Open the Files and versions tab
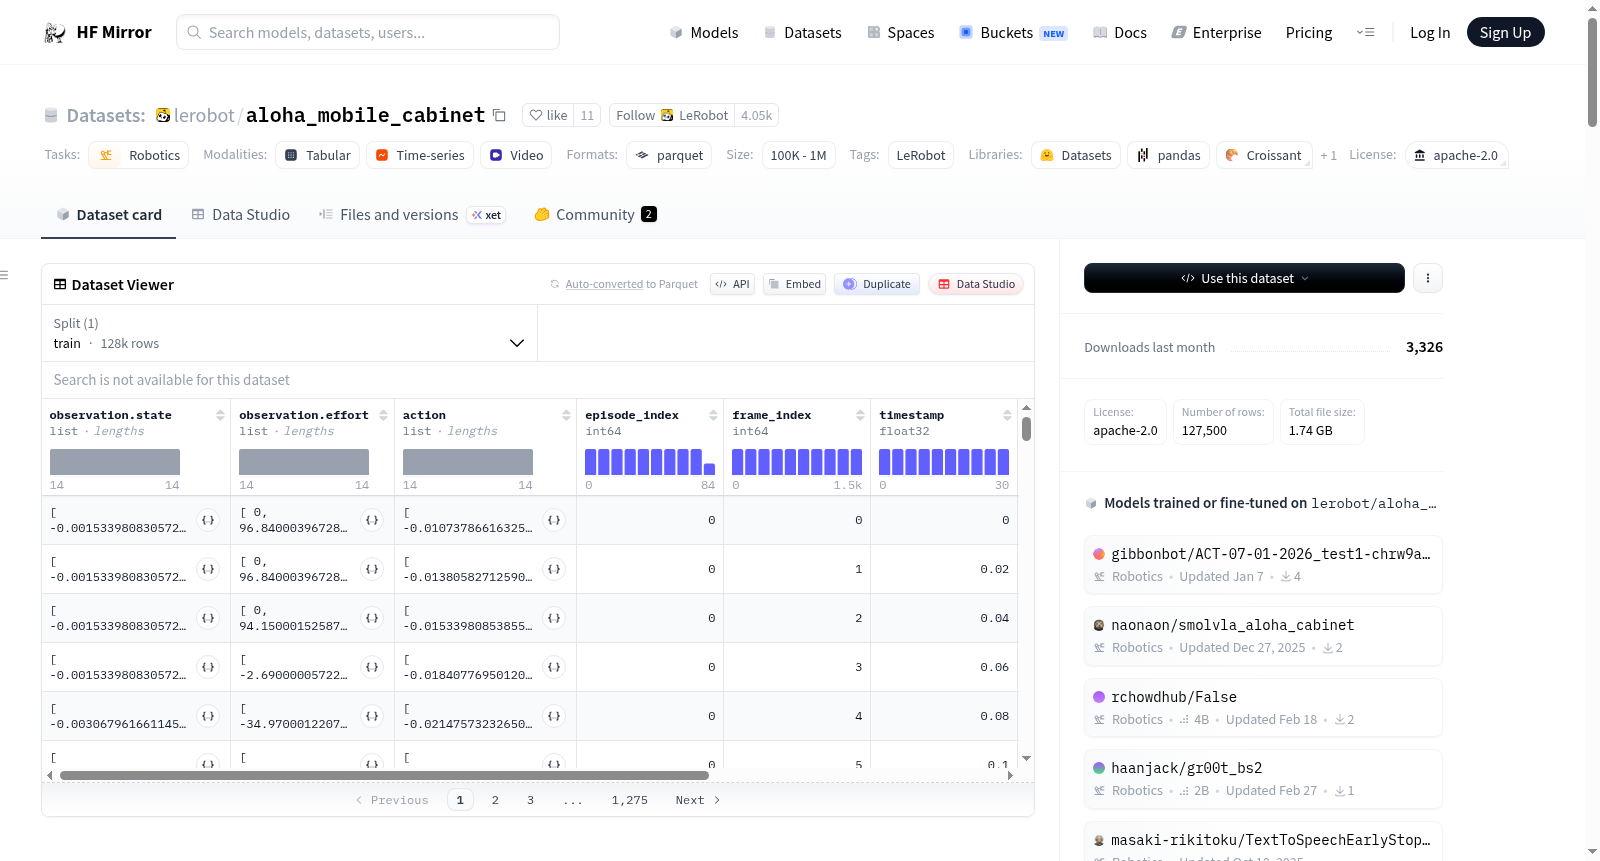This screenshot has height=861, width=1600. coord(412,215)
